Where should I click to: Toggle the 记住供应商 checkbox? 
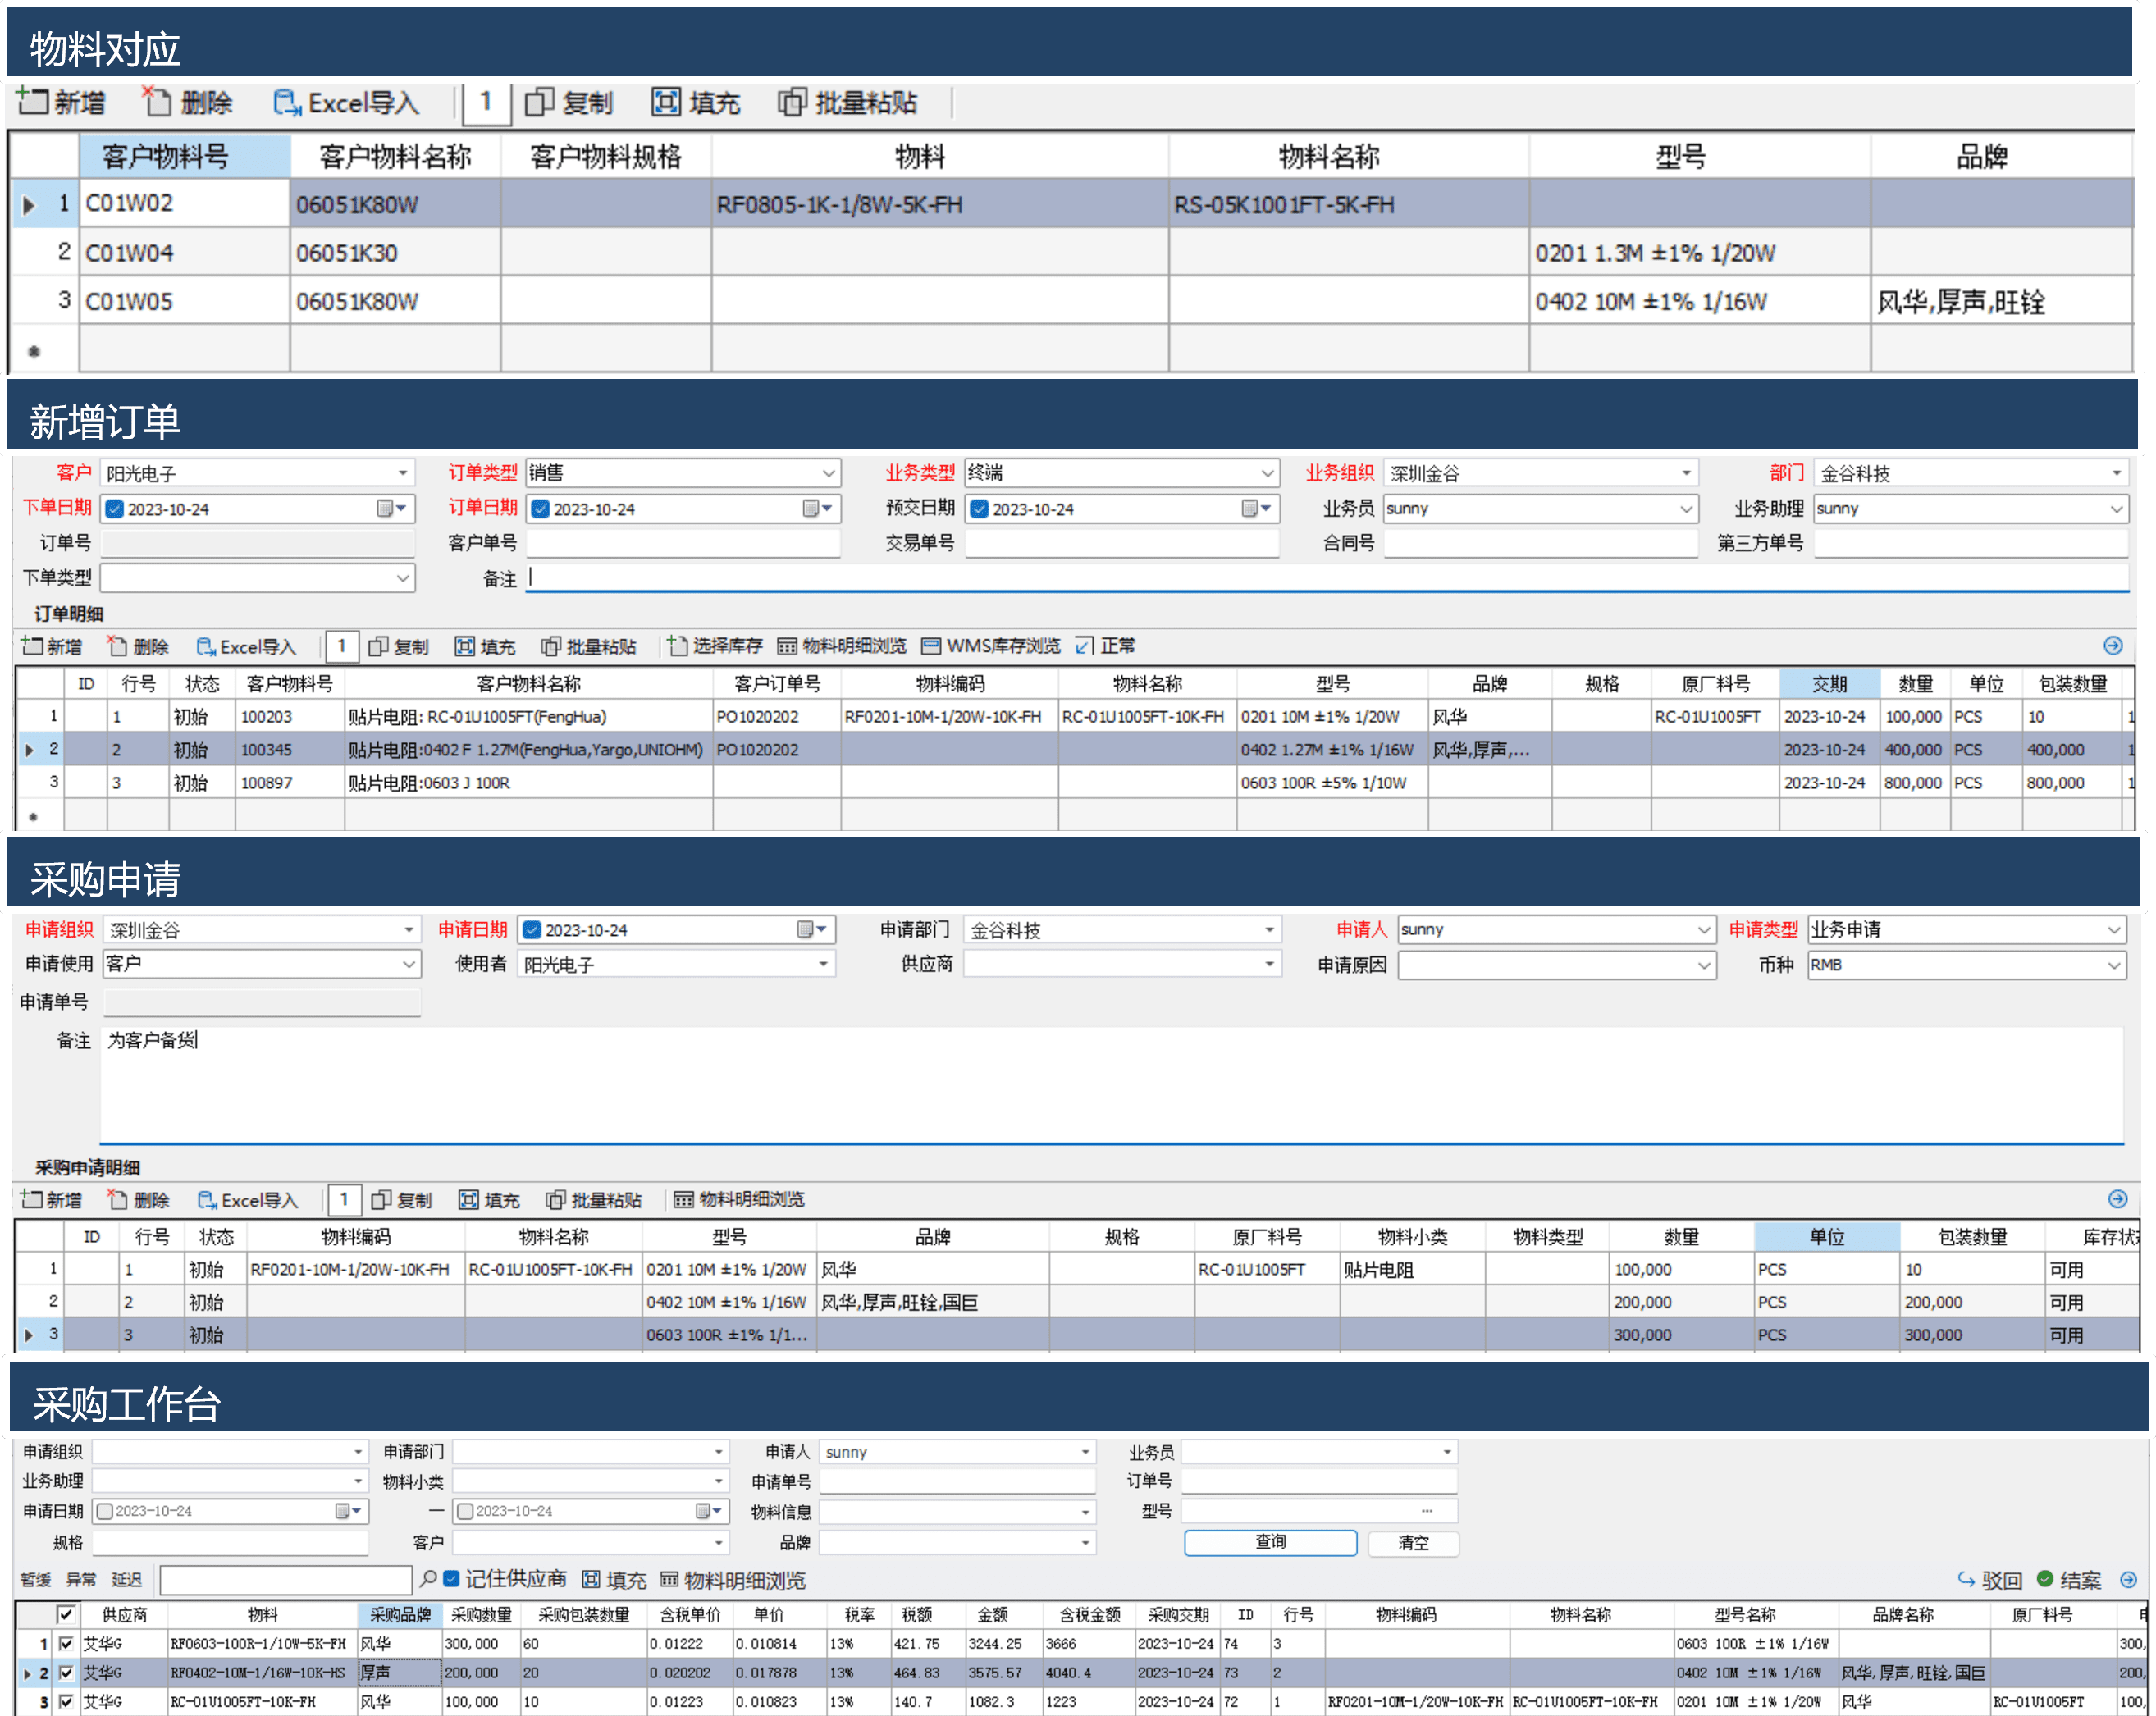(452, 1579)
